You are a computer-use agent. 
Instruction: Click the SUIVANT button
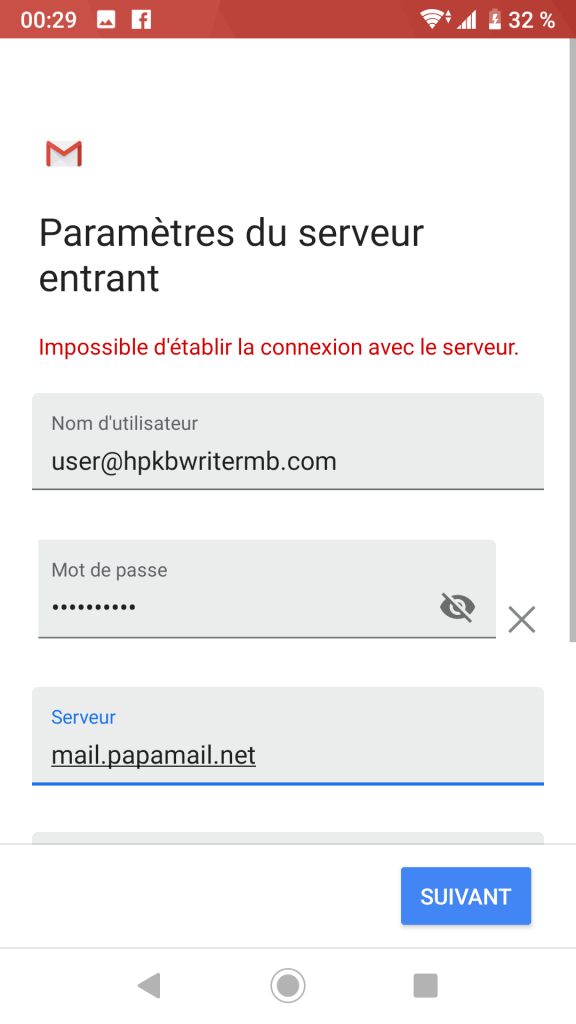click(x=466, y=896)
